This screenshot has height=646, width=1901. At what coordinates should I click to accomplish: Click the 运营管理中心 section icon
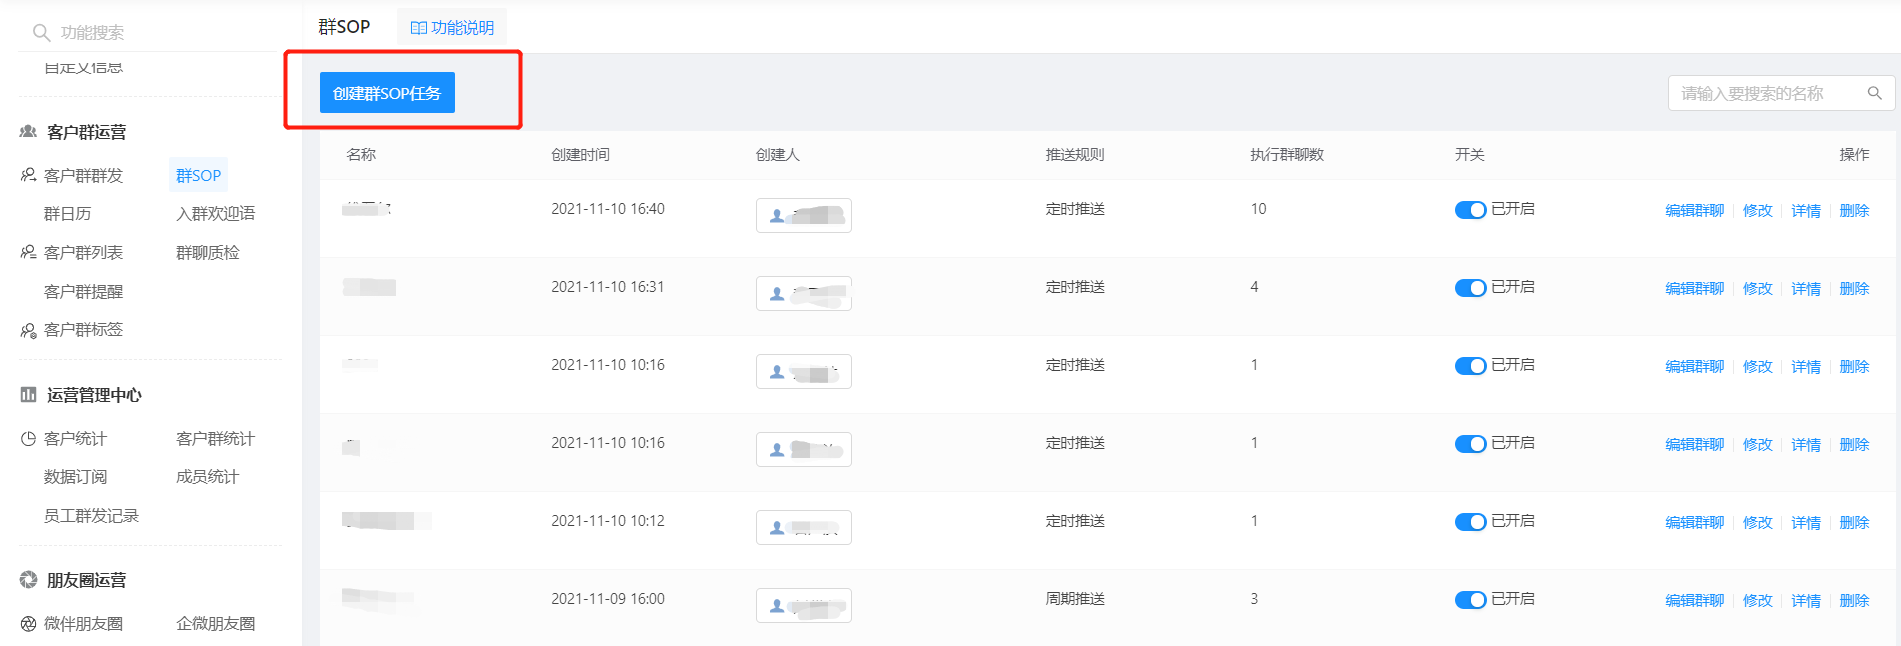click(x=28, y=395)
